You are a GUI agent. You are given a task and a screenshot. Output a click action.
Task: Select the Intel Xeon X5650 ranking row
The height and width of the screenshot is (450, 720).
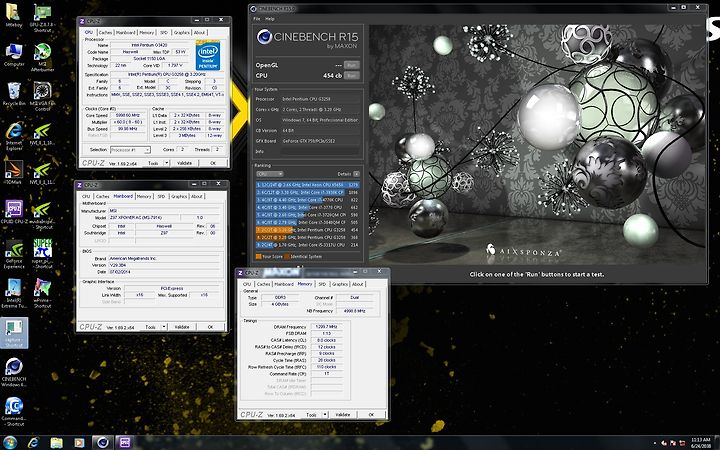click(x=308, y=185)
